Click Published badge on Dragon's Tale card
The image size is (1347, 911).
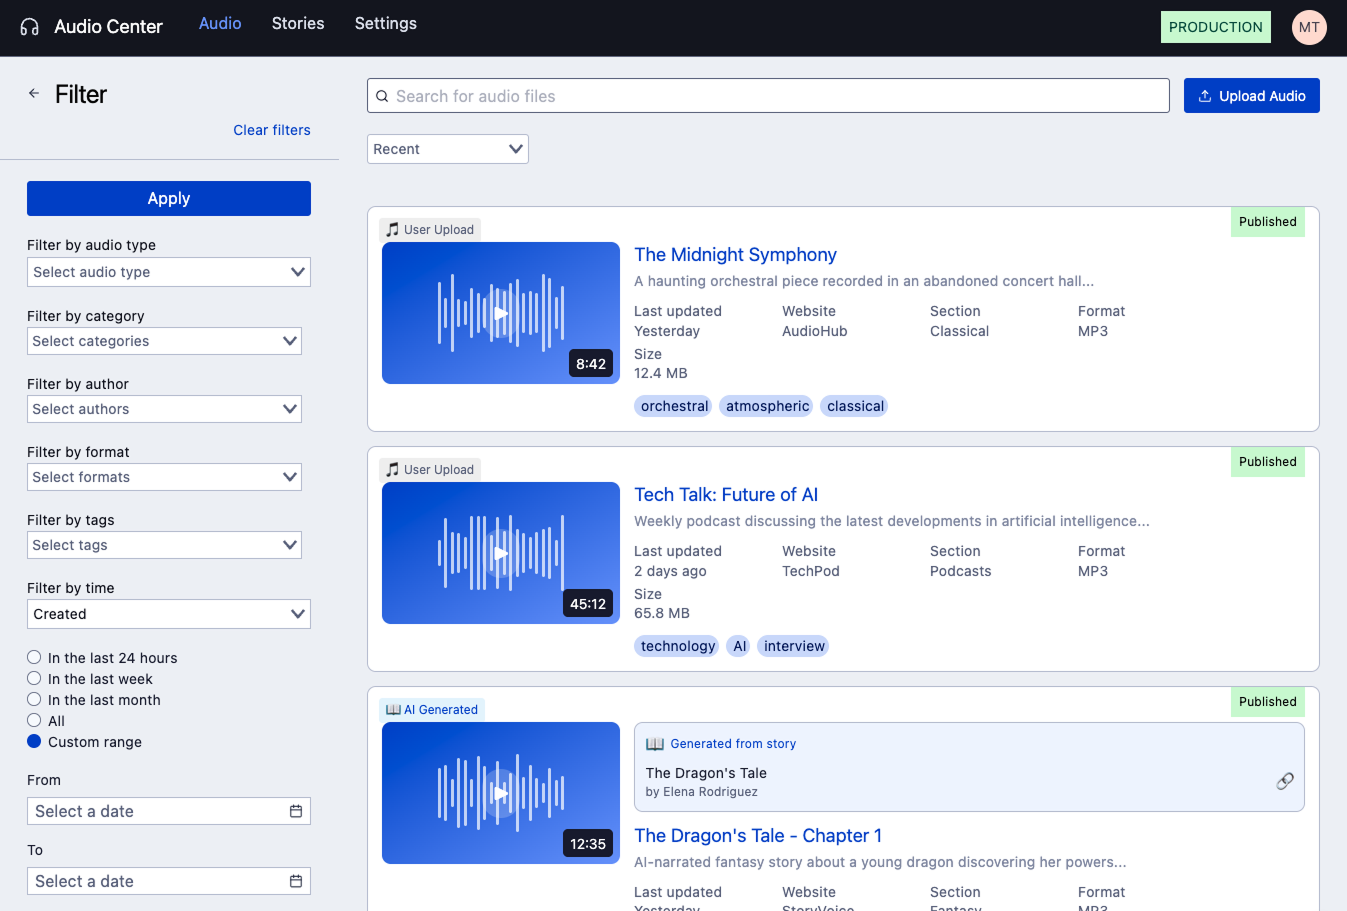1268,702
